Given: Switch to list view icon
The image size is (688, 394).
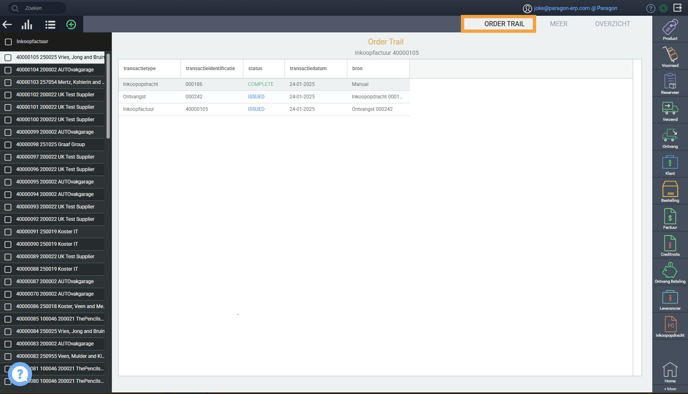Looking at the screenshot, I should point(50,25).
